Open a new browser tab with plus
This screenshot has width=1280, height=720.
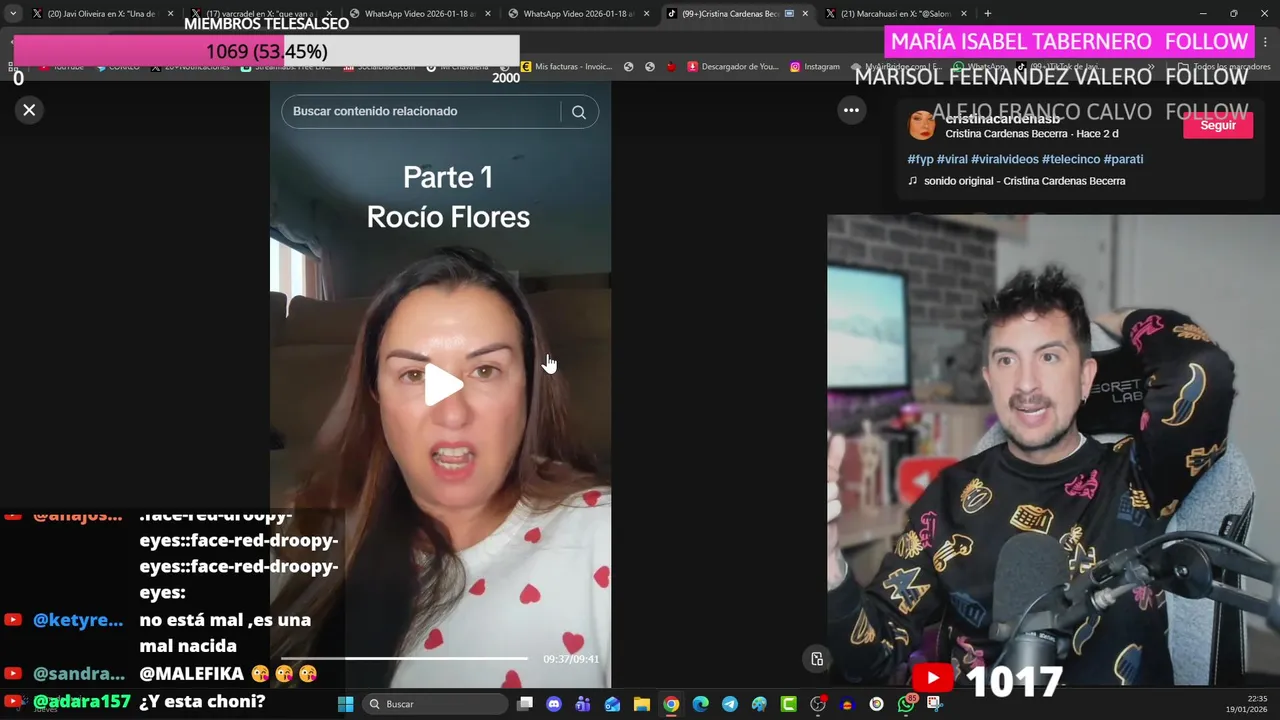coord(987,14)
